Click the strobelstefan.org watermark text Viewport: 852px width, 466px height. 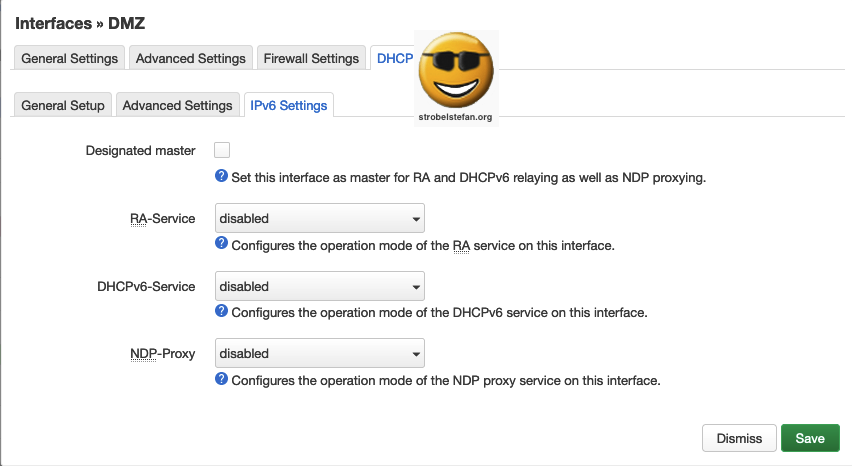(x=456, y=117)
